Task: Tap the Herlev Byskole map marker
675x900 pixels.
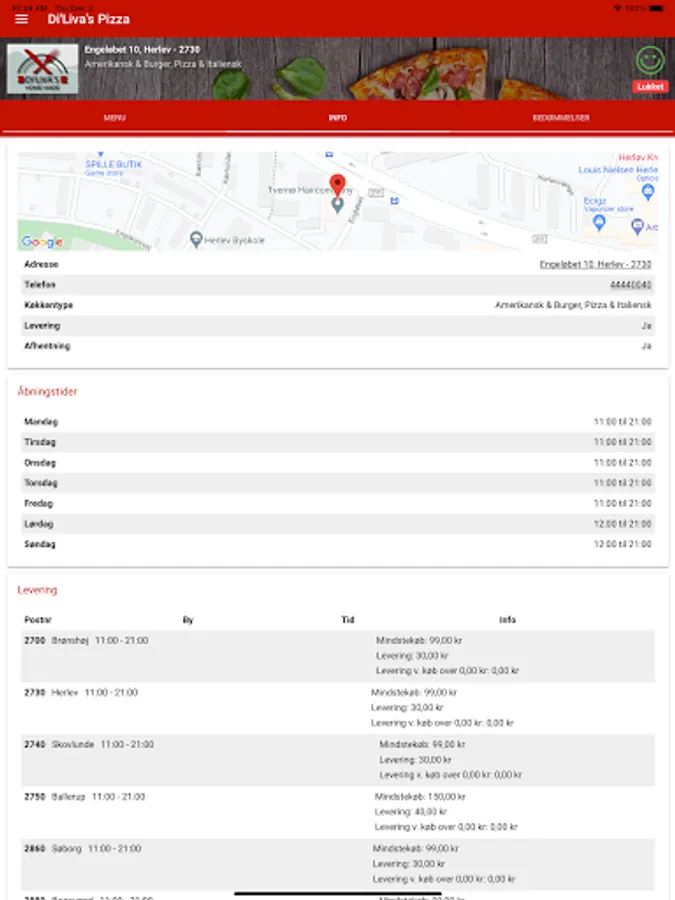Action: (x=196, y=239)
